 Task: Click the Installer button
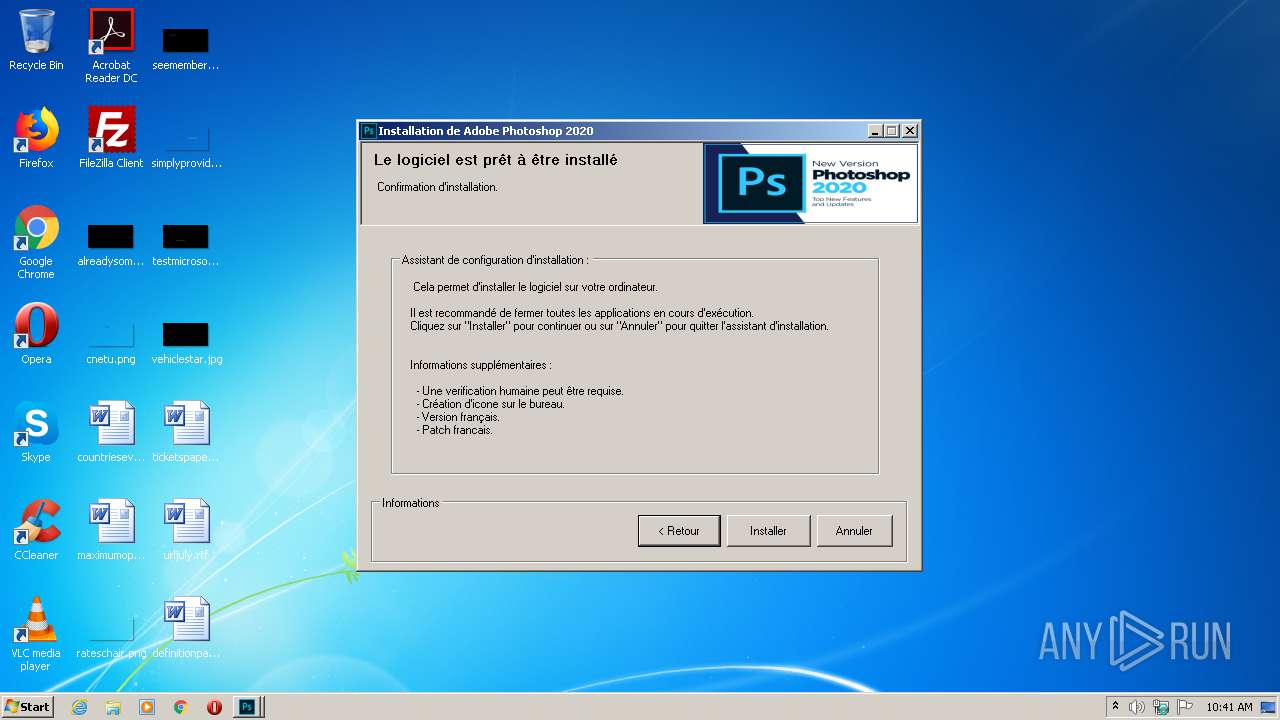coord(768,531)
